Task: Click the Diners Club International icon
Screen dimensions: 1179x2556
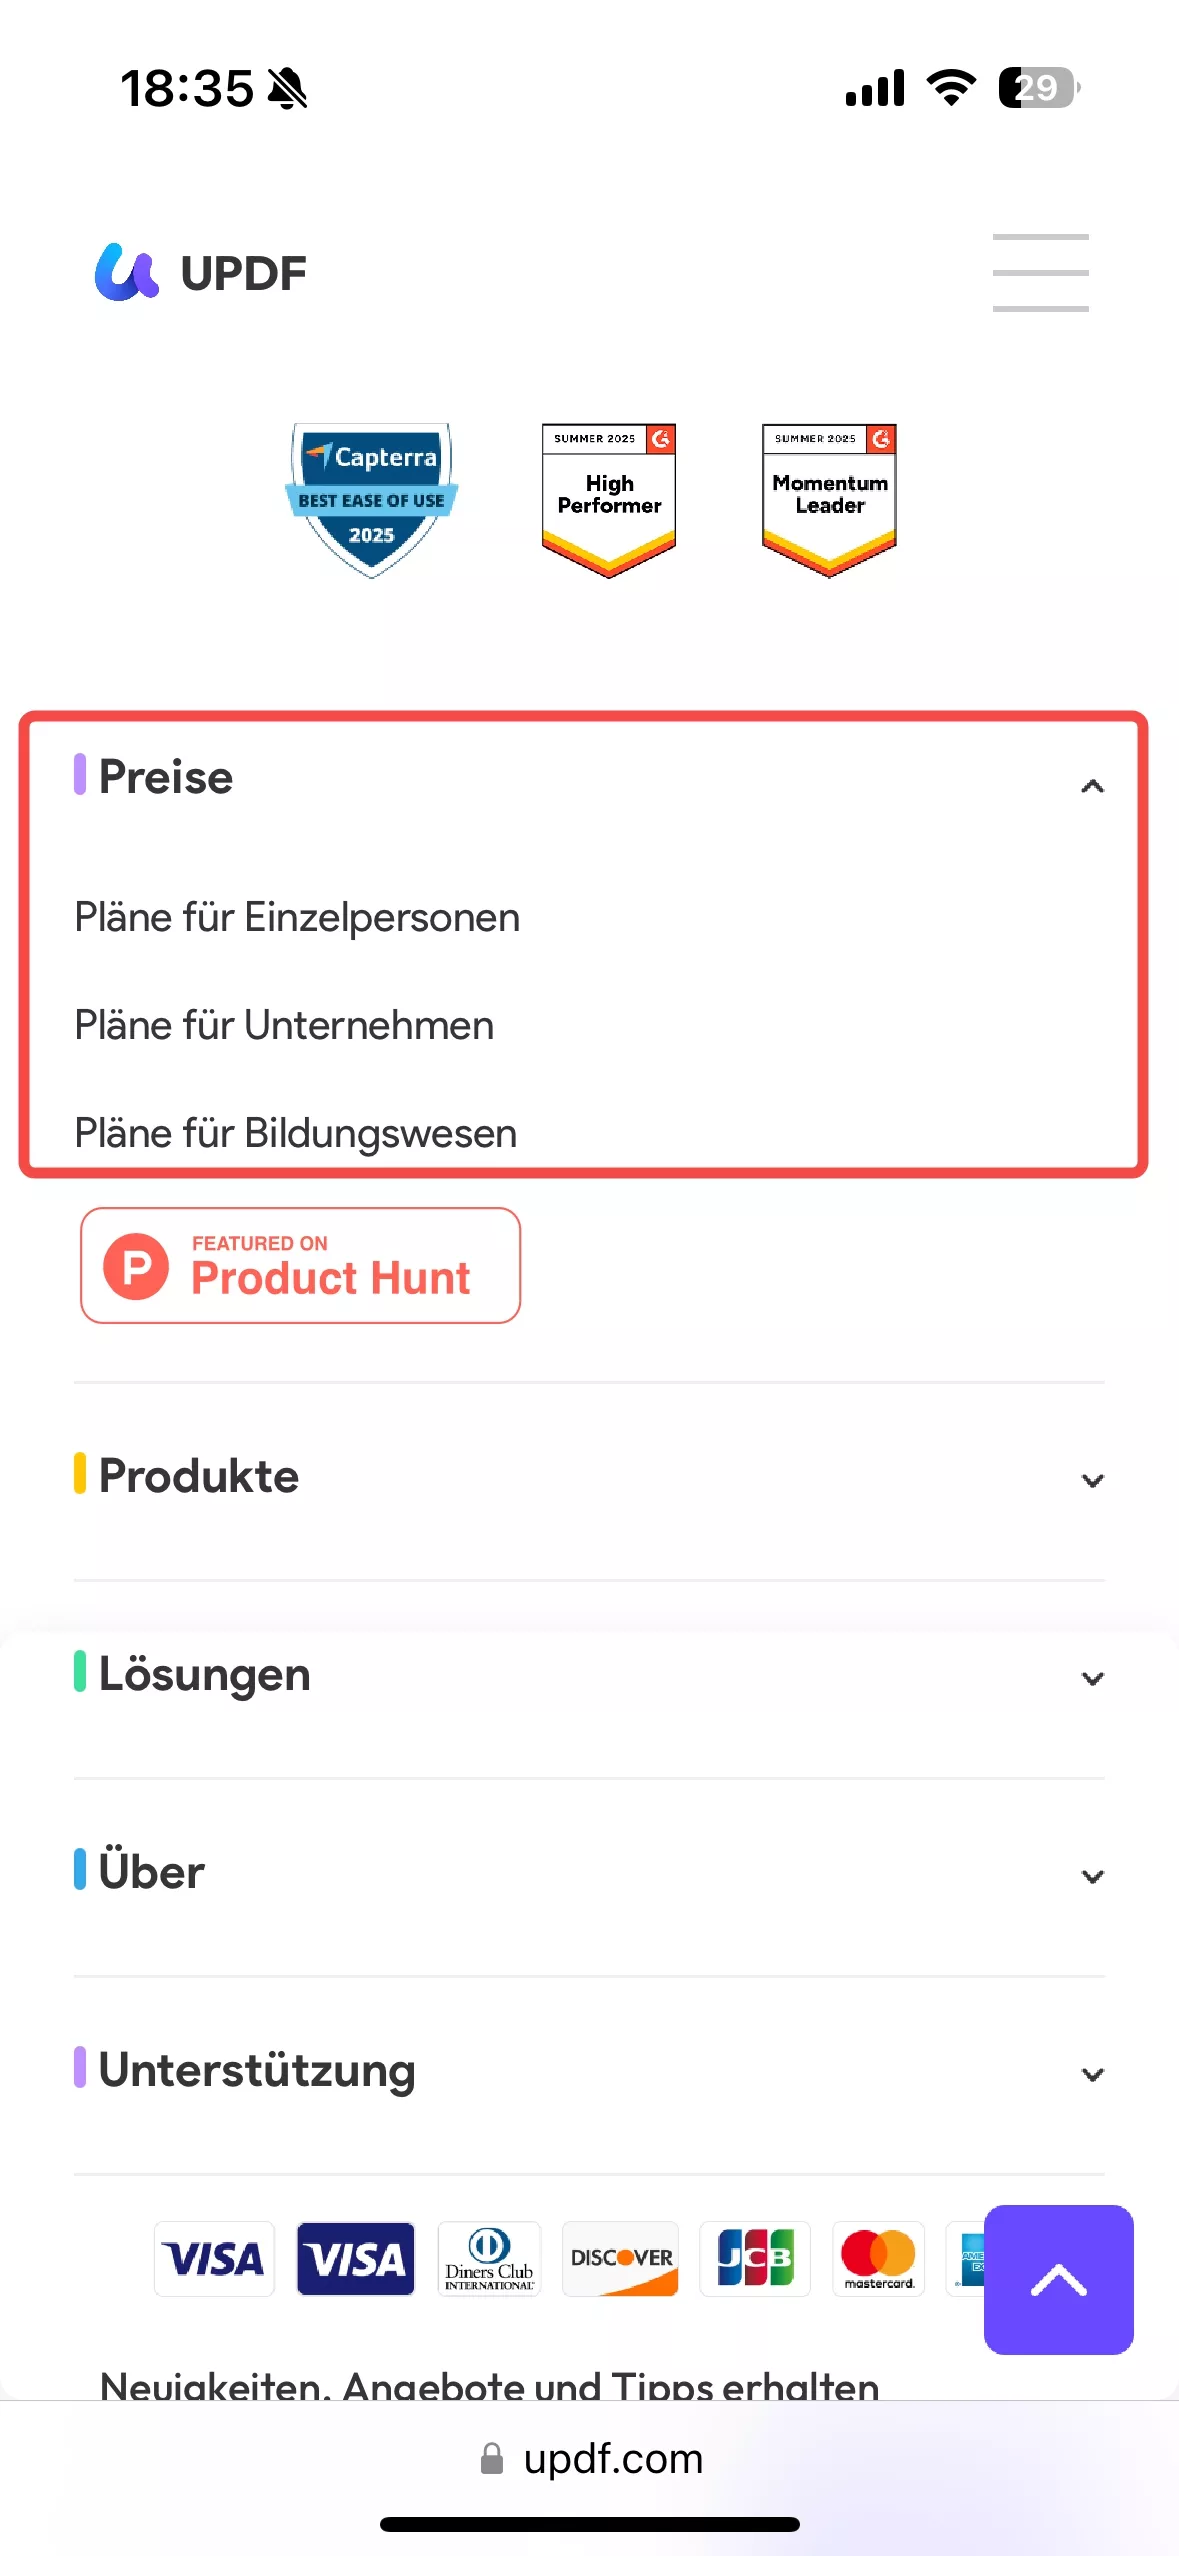Action: click(x=488, y=2259)
